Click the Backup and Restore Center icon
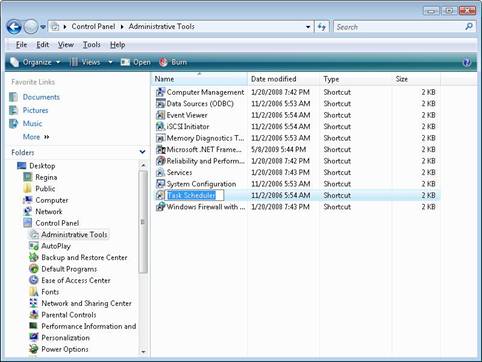Viewport: 482px width, 362px height. point(34,257)
